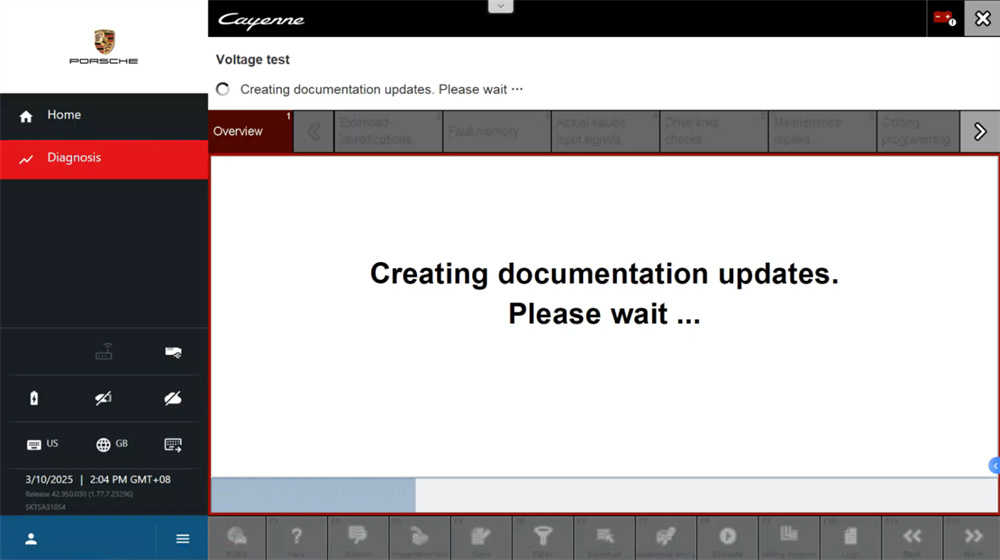The image size is (1000, 560).
Task: Click the red vehicle battery status icon
Action: click(x=944, y=18)
